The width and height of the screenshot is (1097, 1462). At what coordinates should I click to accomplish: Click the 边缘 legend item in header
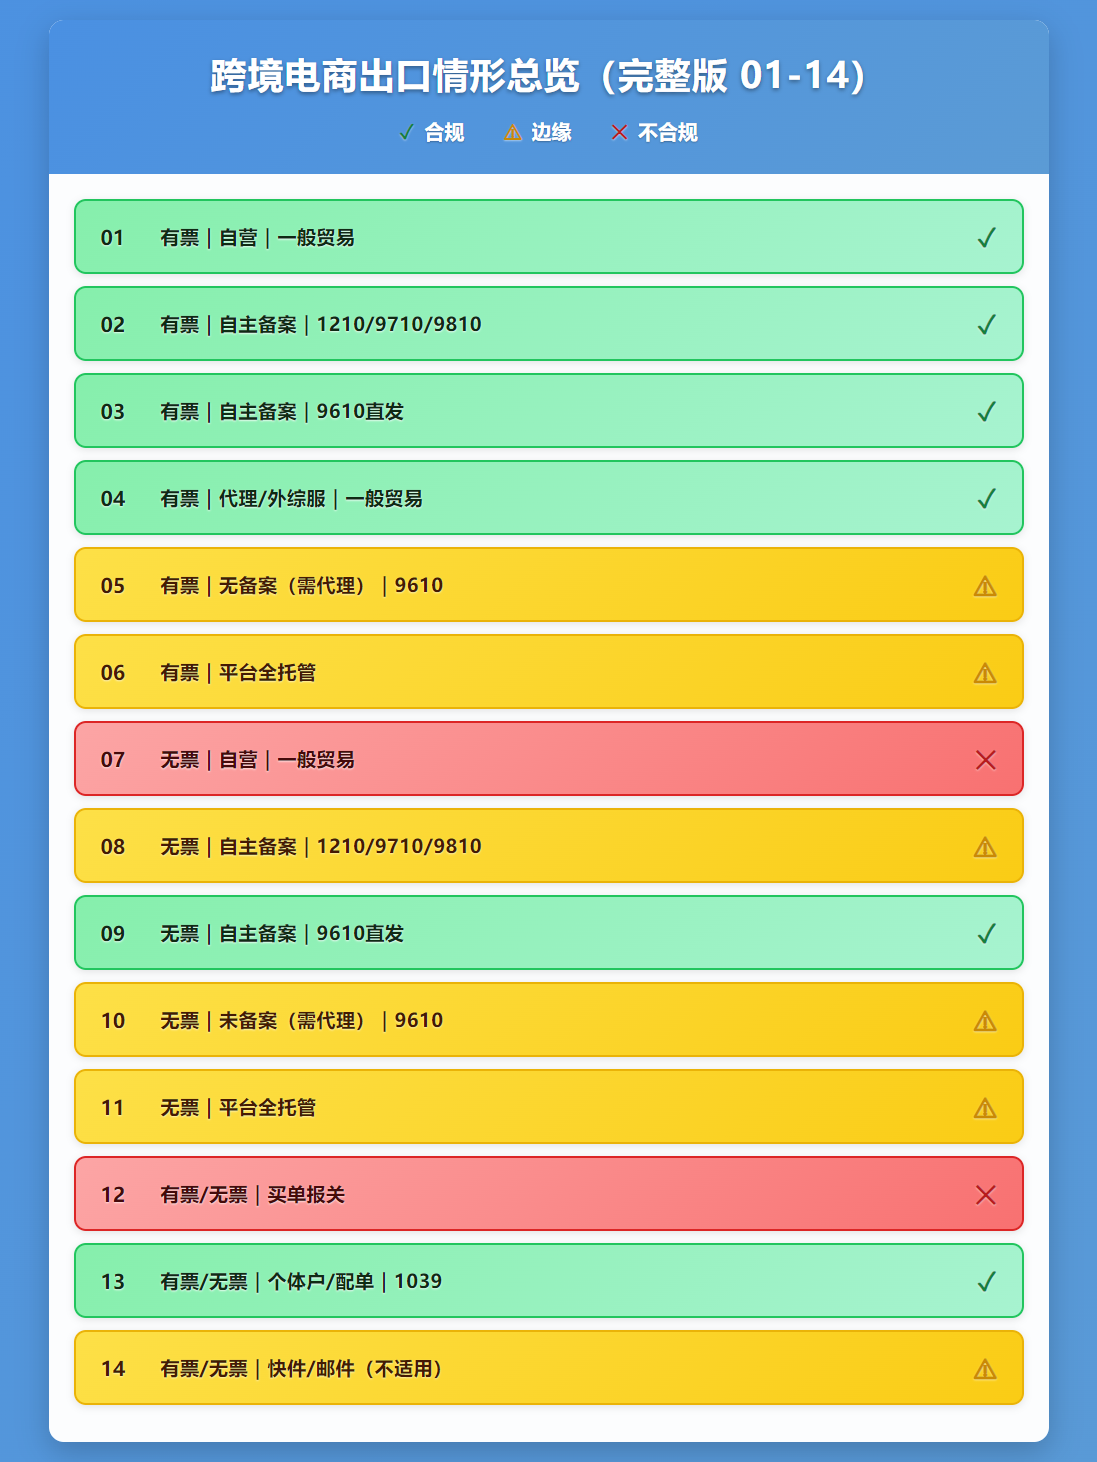coord(538,132)
